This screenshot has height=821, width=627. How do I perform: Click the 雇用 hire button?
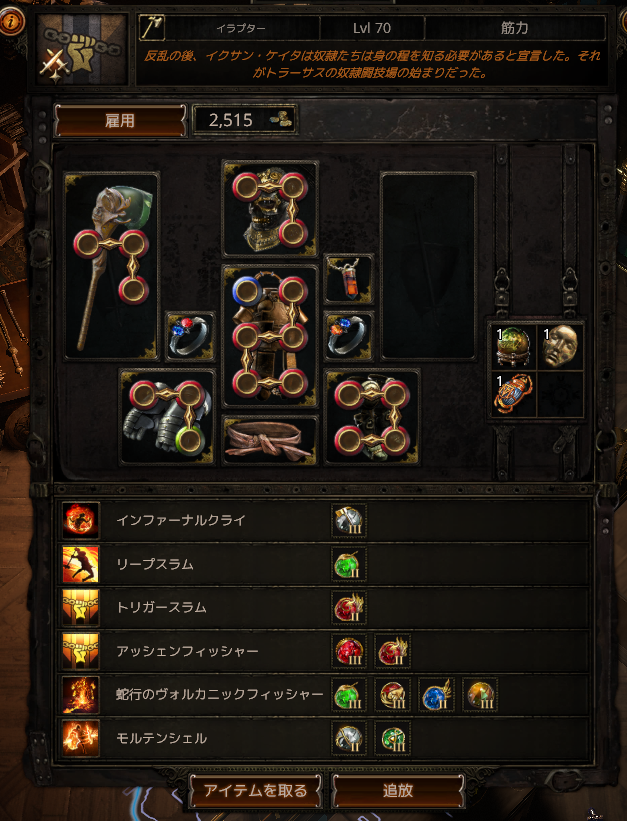(x=120, y=120)
